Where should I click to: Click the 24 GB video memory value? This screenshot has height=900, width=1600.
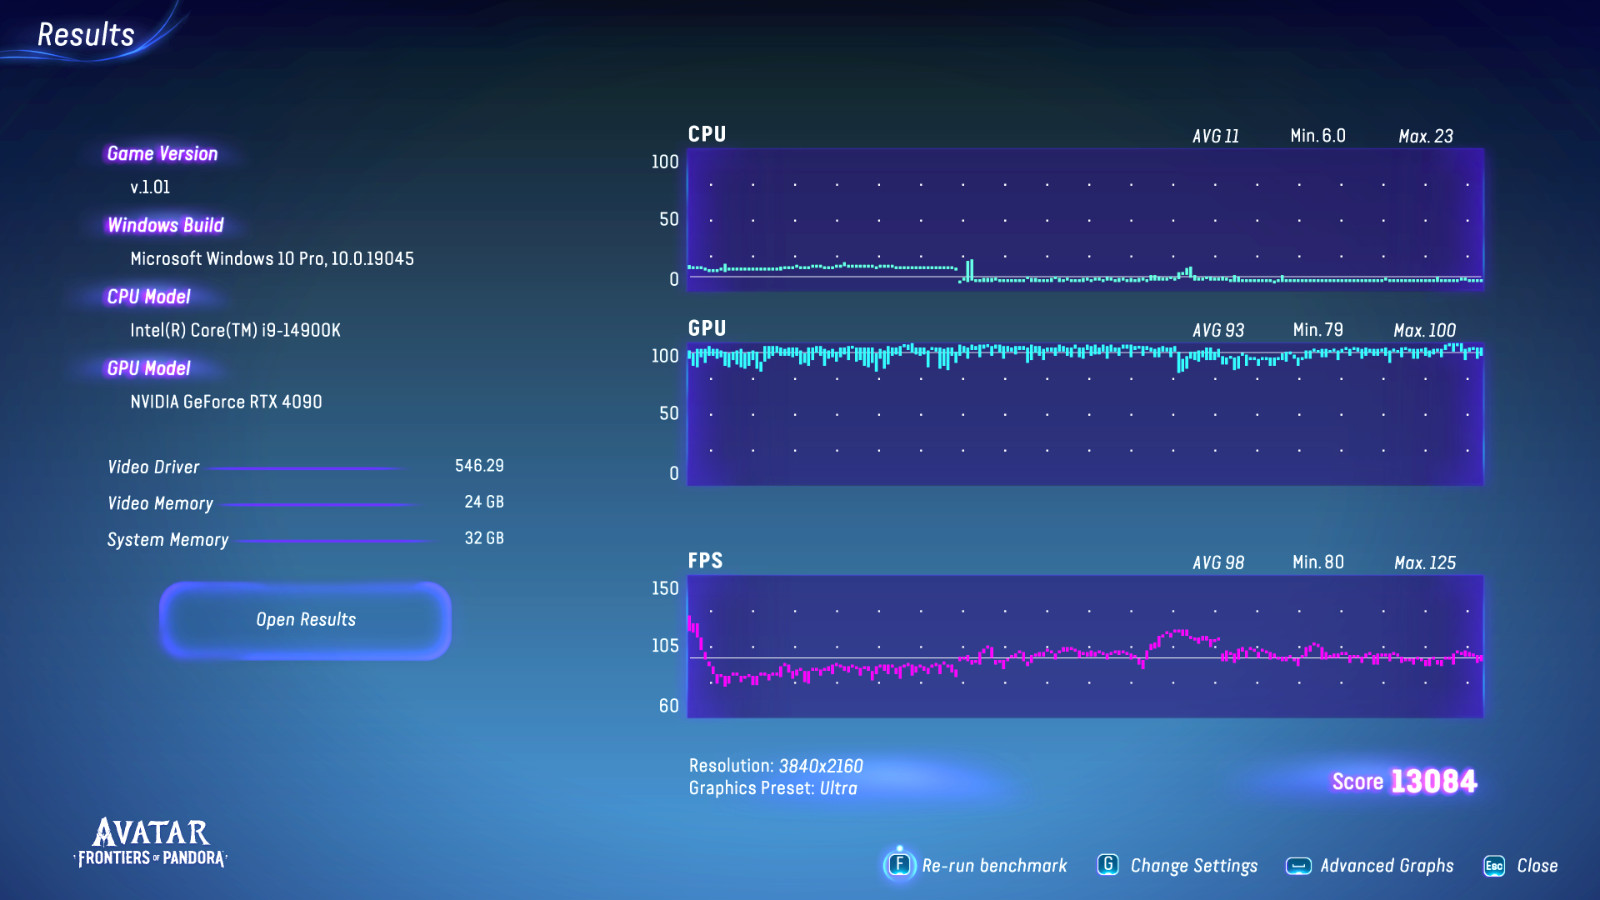(484, 502)
